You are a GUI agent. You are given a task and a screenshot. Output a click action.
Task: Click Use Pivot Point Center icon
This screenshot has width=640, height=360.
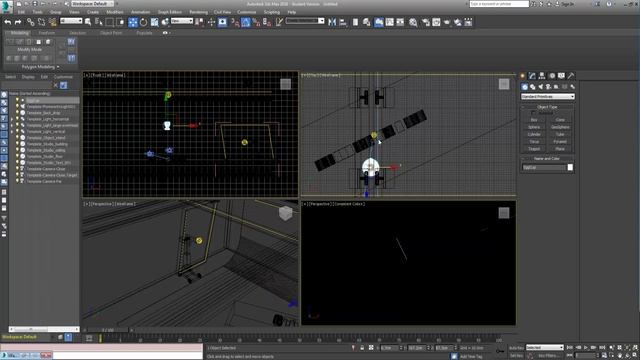click(200, 22)
